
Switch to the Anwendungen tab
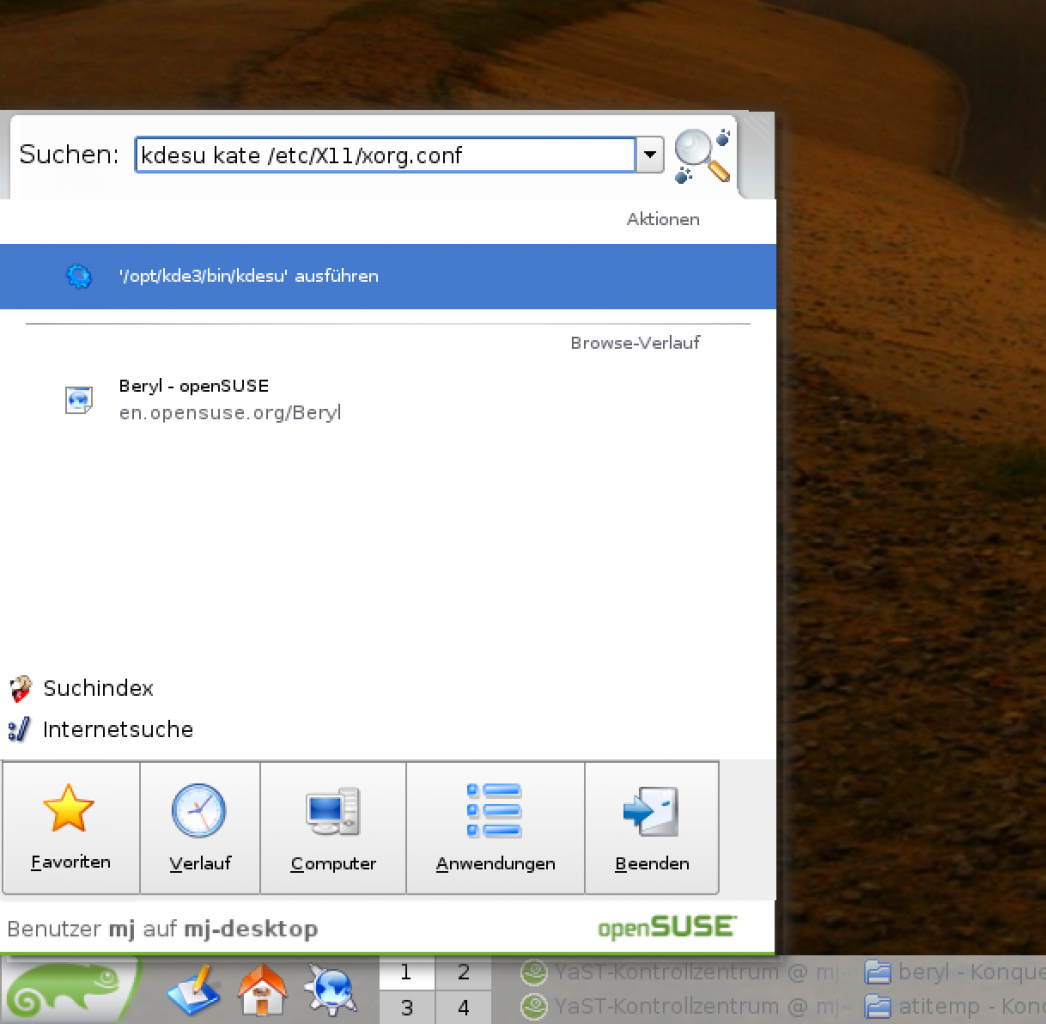click(495, 828)
